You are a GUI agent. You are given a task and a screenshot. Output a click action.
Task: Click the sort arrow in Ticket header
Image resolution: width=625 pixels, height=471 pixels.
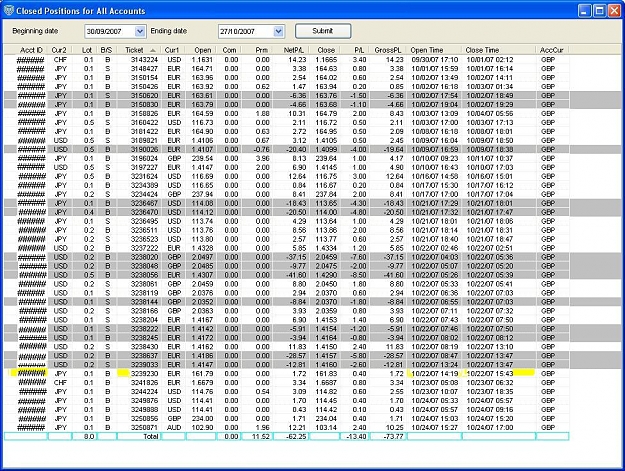(x=153, y=51)
